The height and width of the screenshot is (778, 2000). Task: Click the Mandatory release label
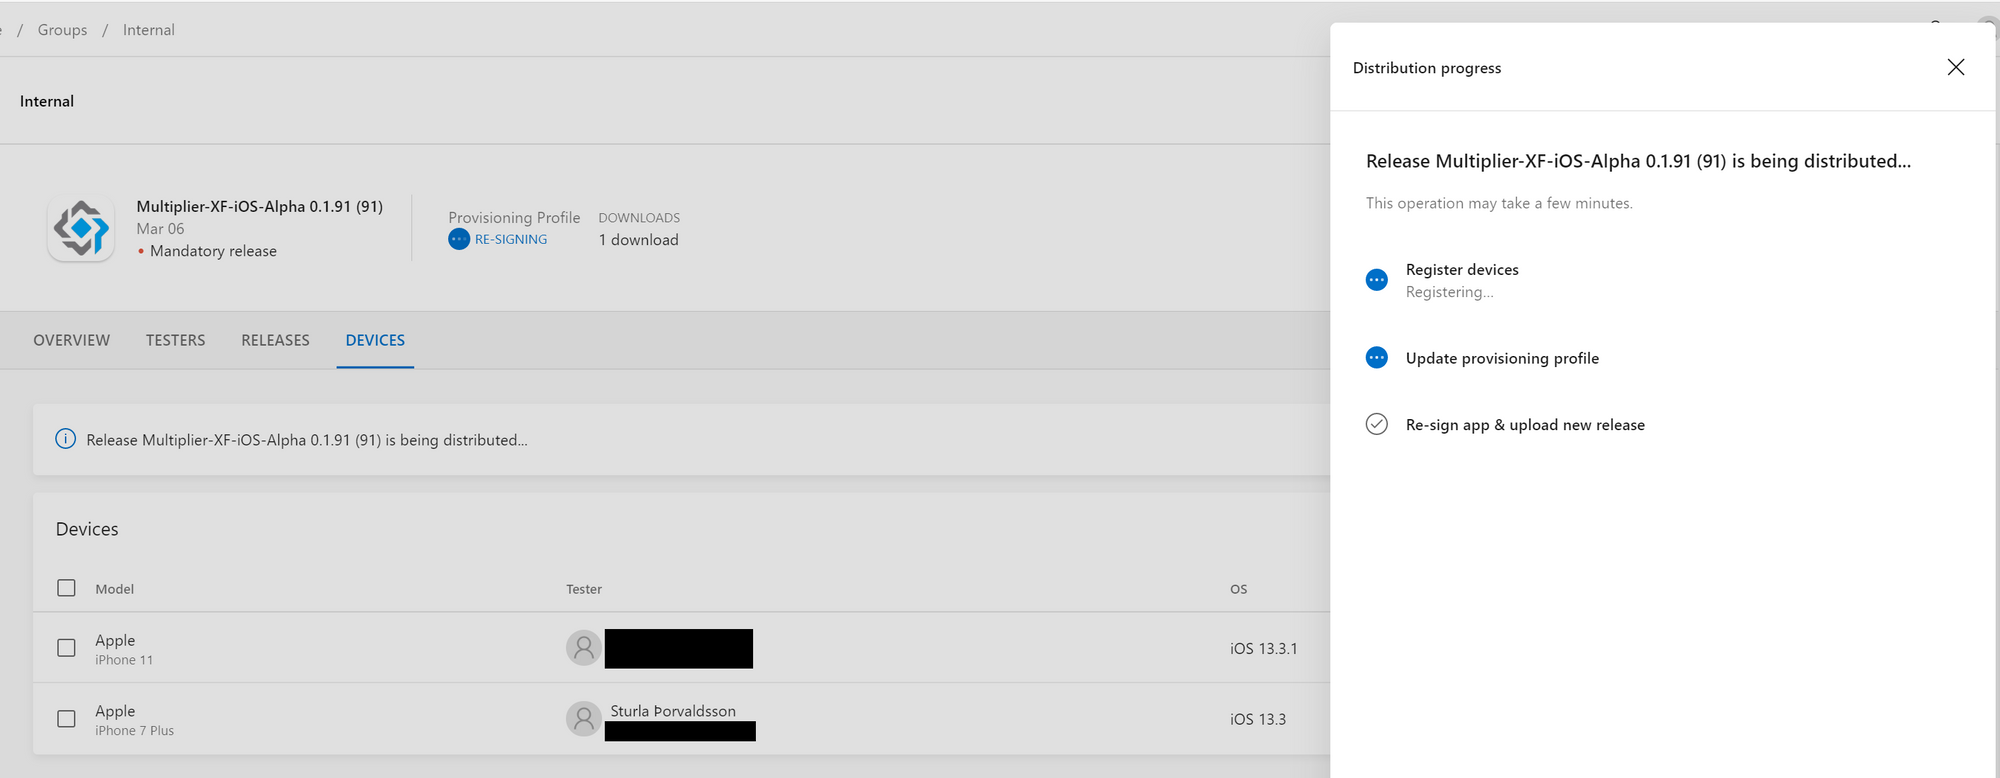213,251
